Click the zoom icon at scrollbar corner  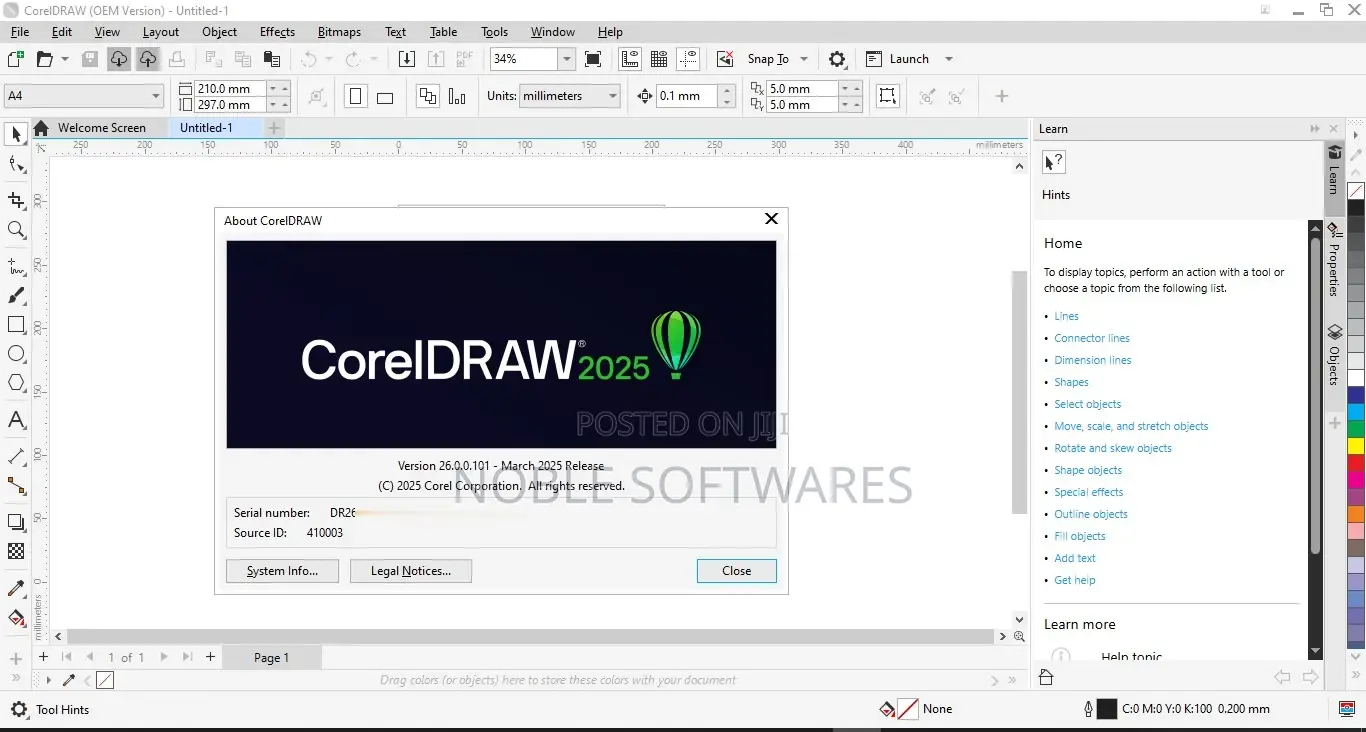(1019, 636)
